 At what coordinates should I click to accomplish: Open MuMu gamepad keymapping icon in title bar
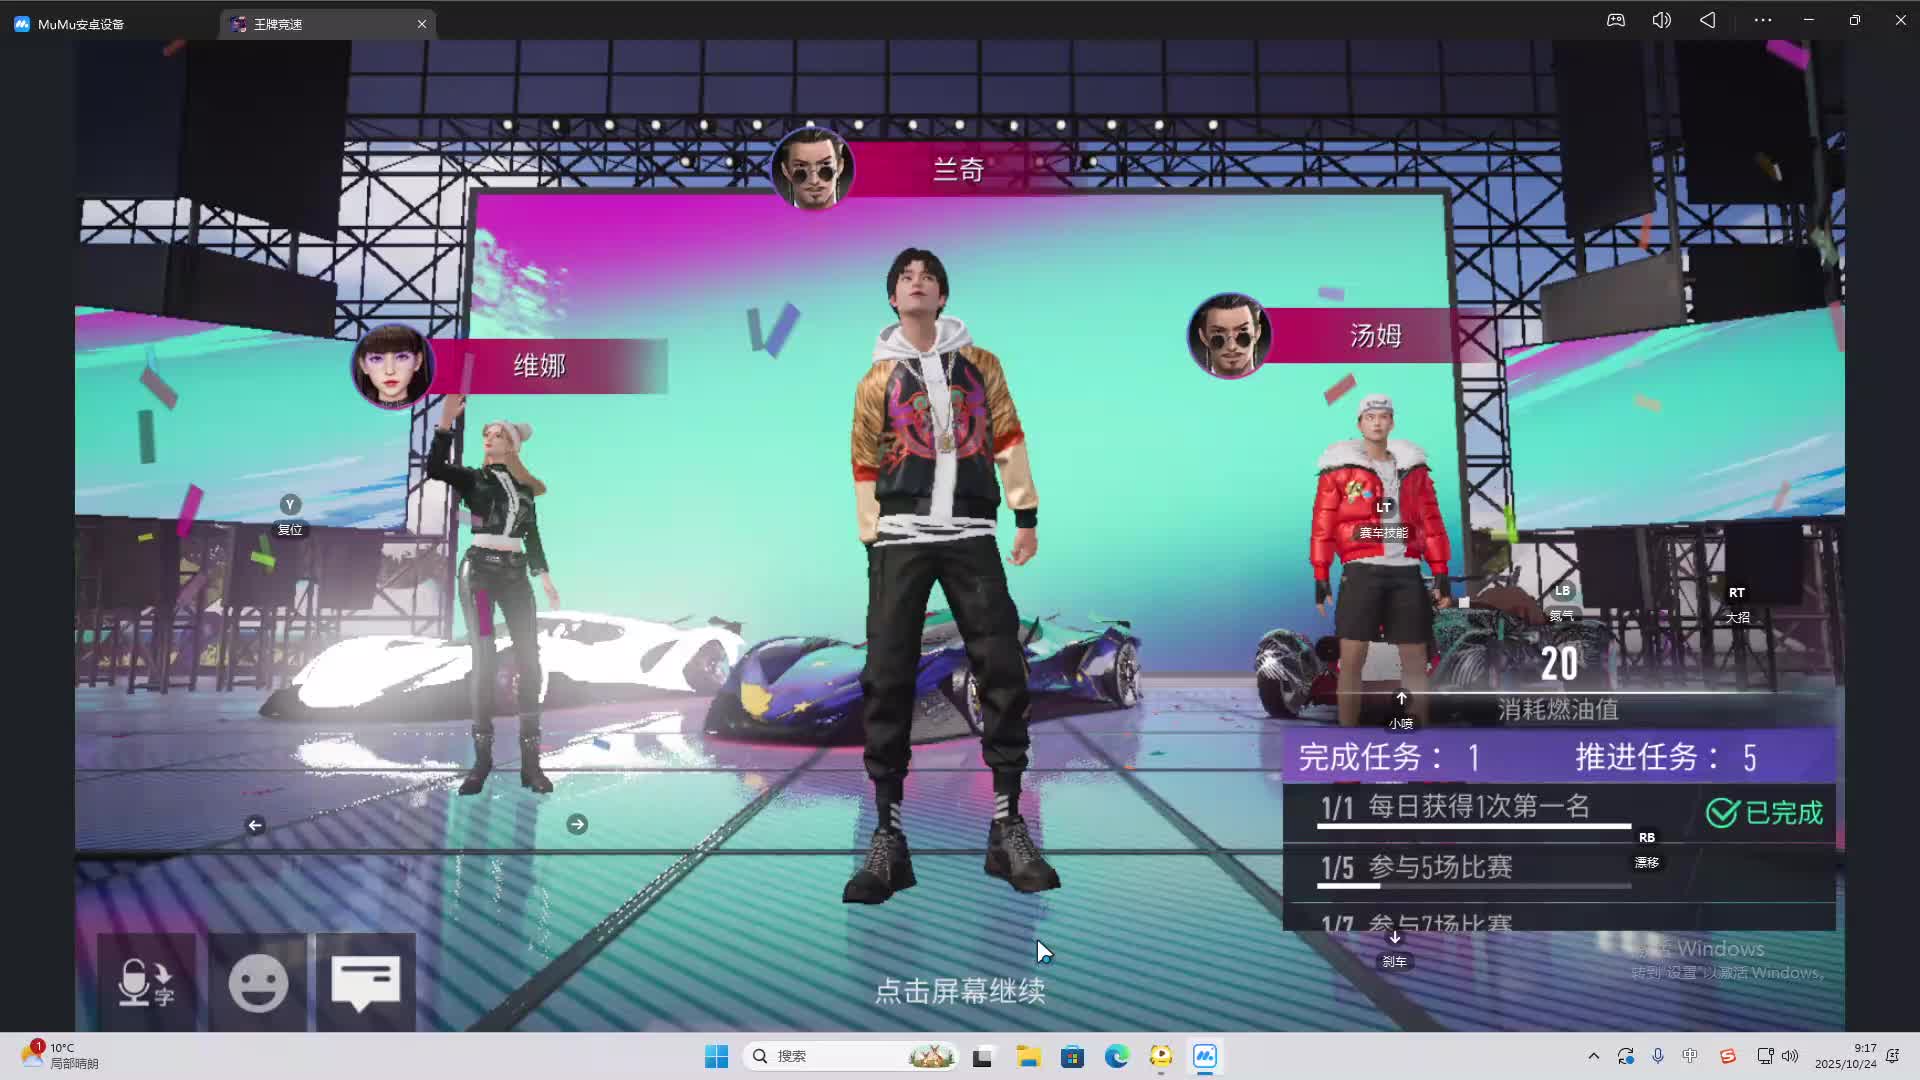coord(1616,20)
